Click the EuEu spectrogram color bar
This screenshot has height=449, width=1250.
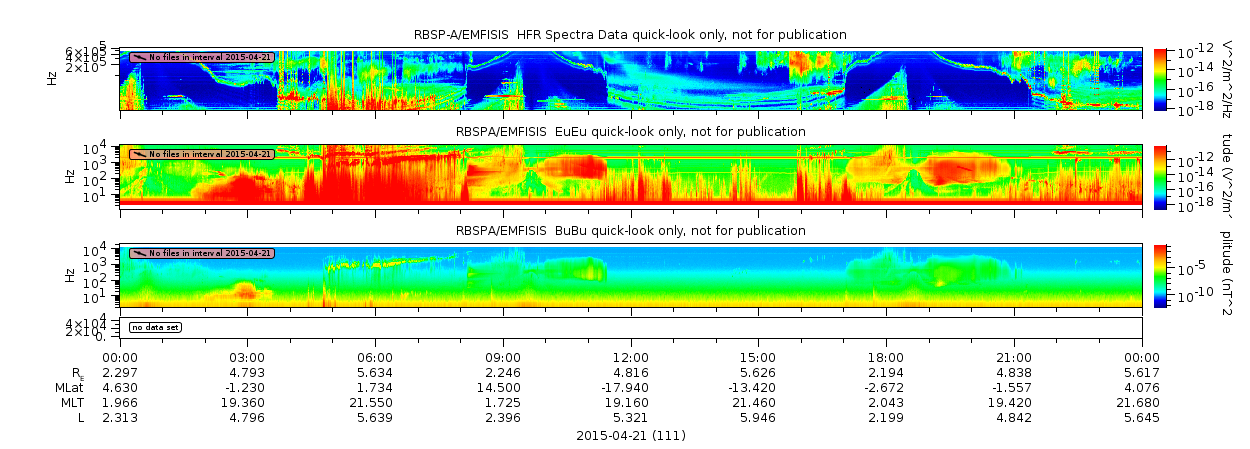point(1161,176)
